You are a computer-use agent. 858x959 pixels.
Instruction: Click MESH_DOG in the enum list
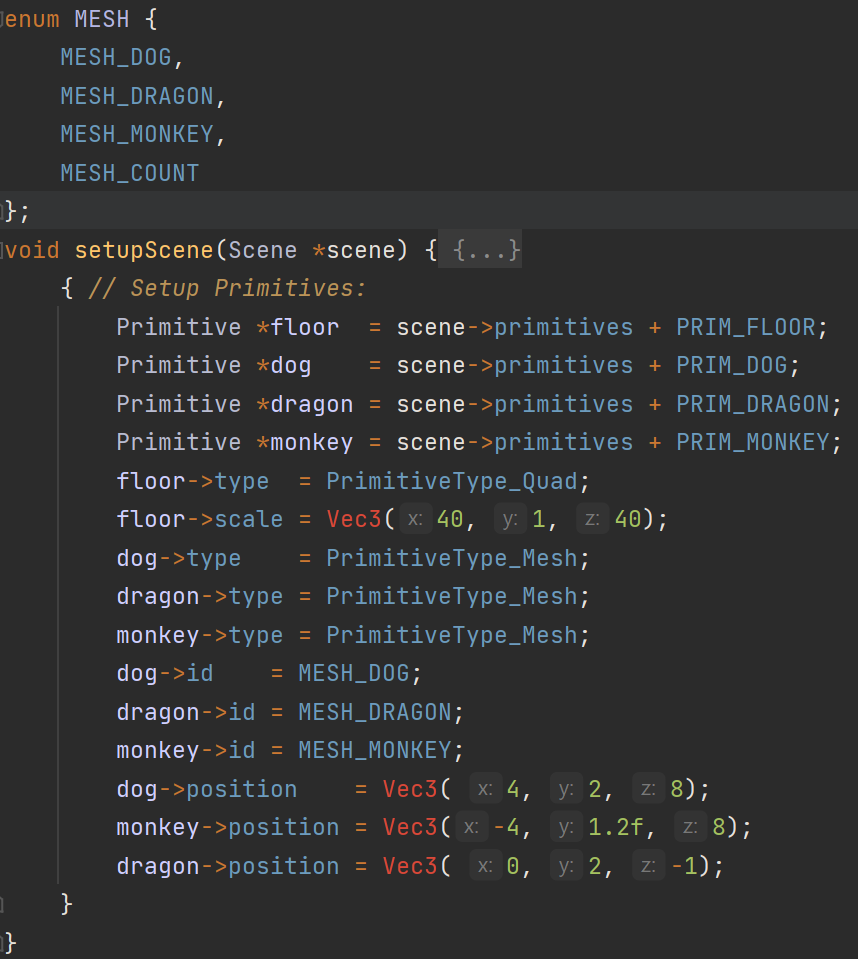(116, 57)
